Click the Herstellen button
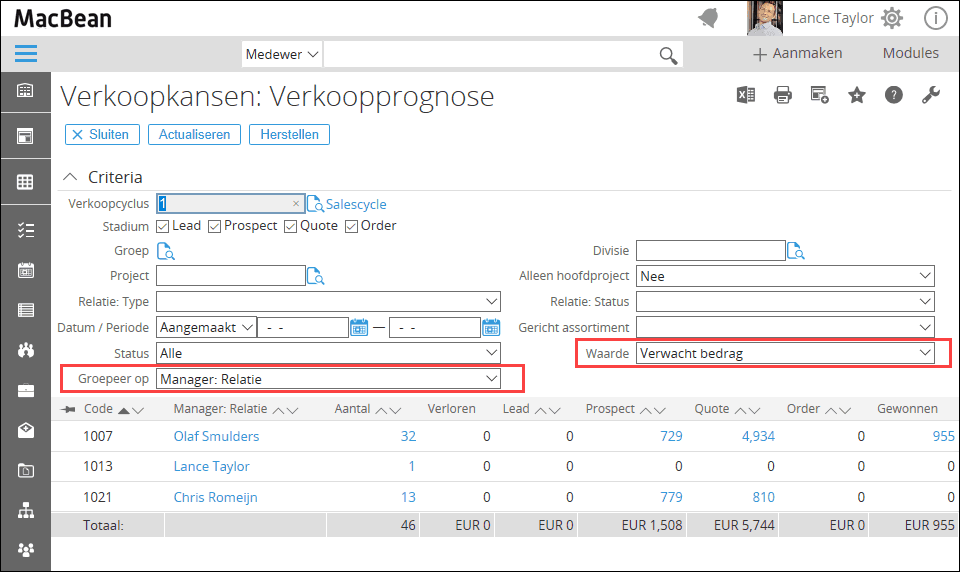Viewport: 960px width, 572px height. tap(289, 134)
